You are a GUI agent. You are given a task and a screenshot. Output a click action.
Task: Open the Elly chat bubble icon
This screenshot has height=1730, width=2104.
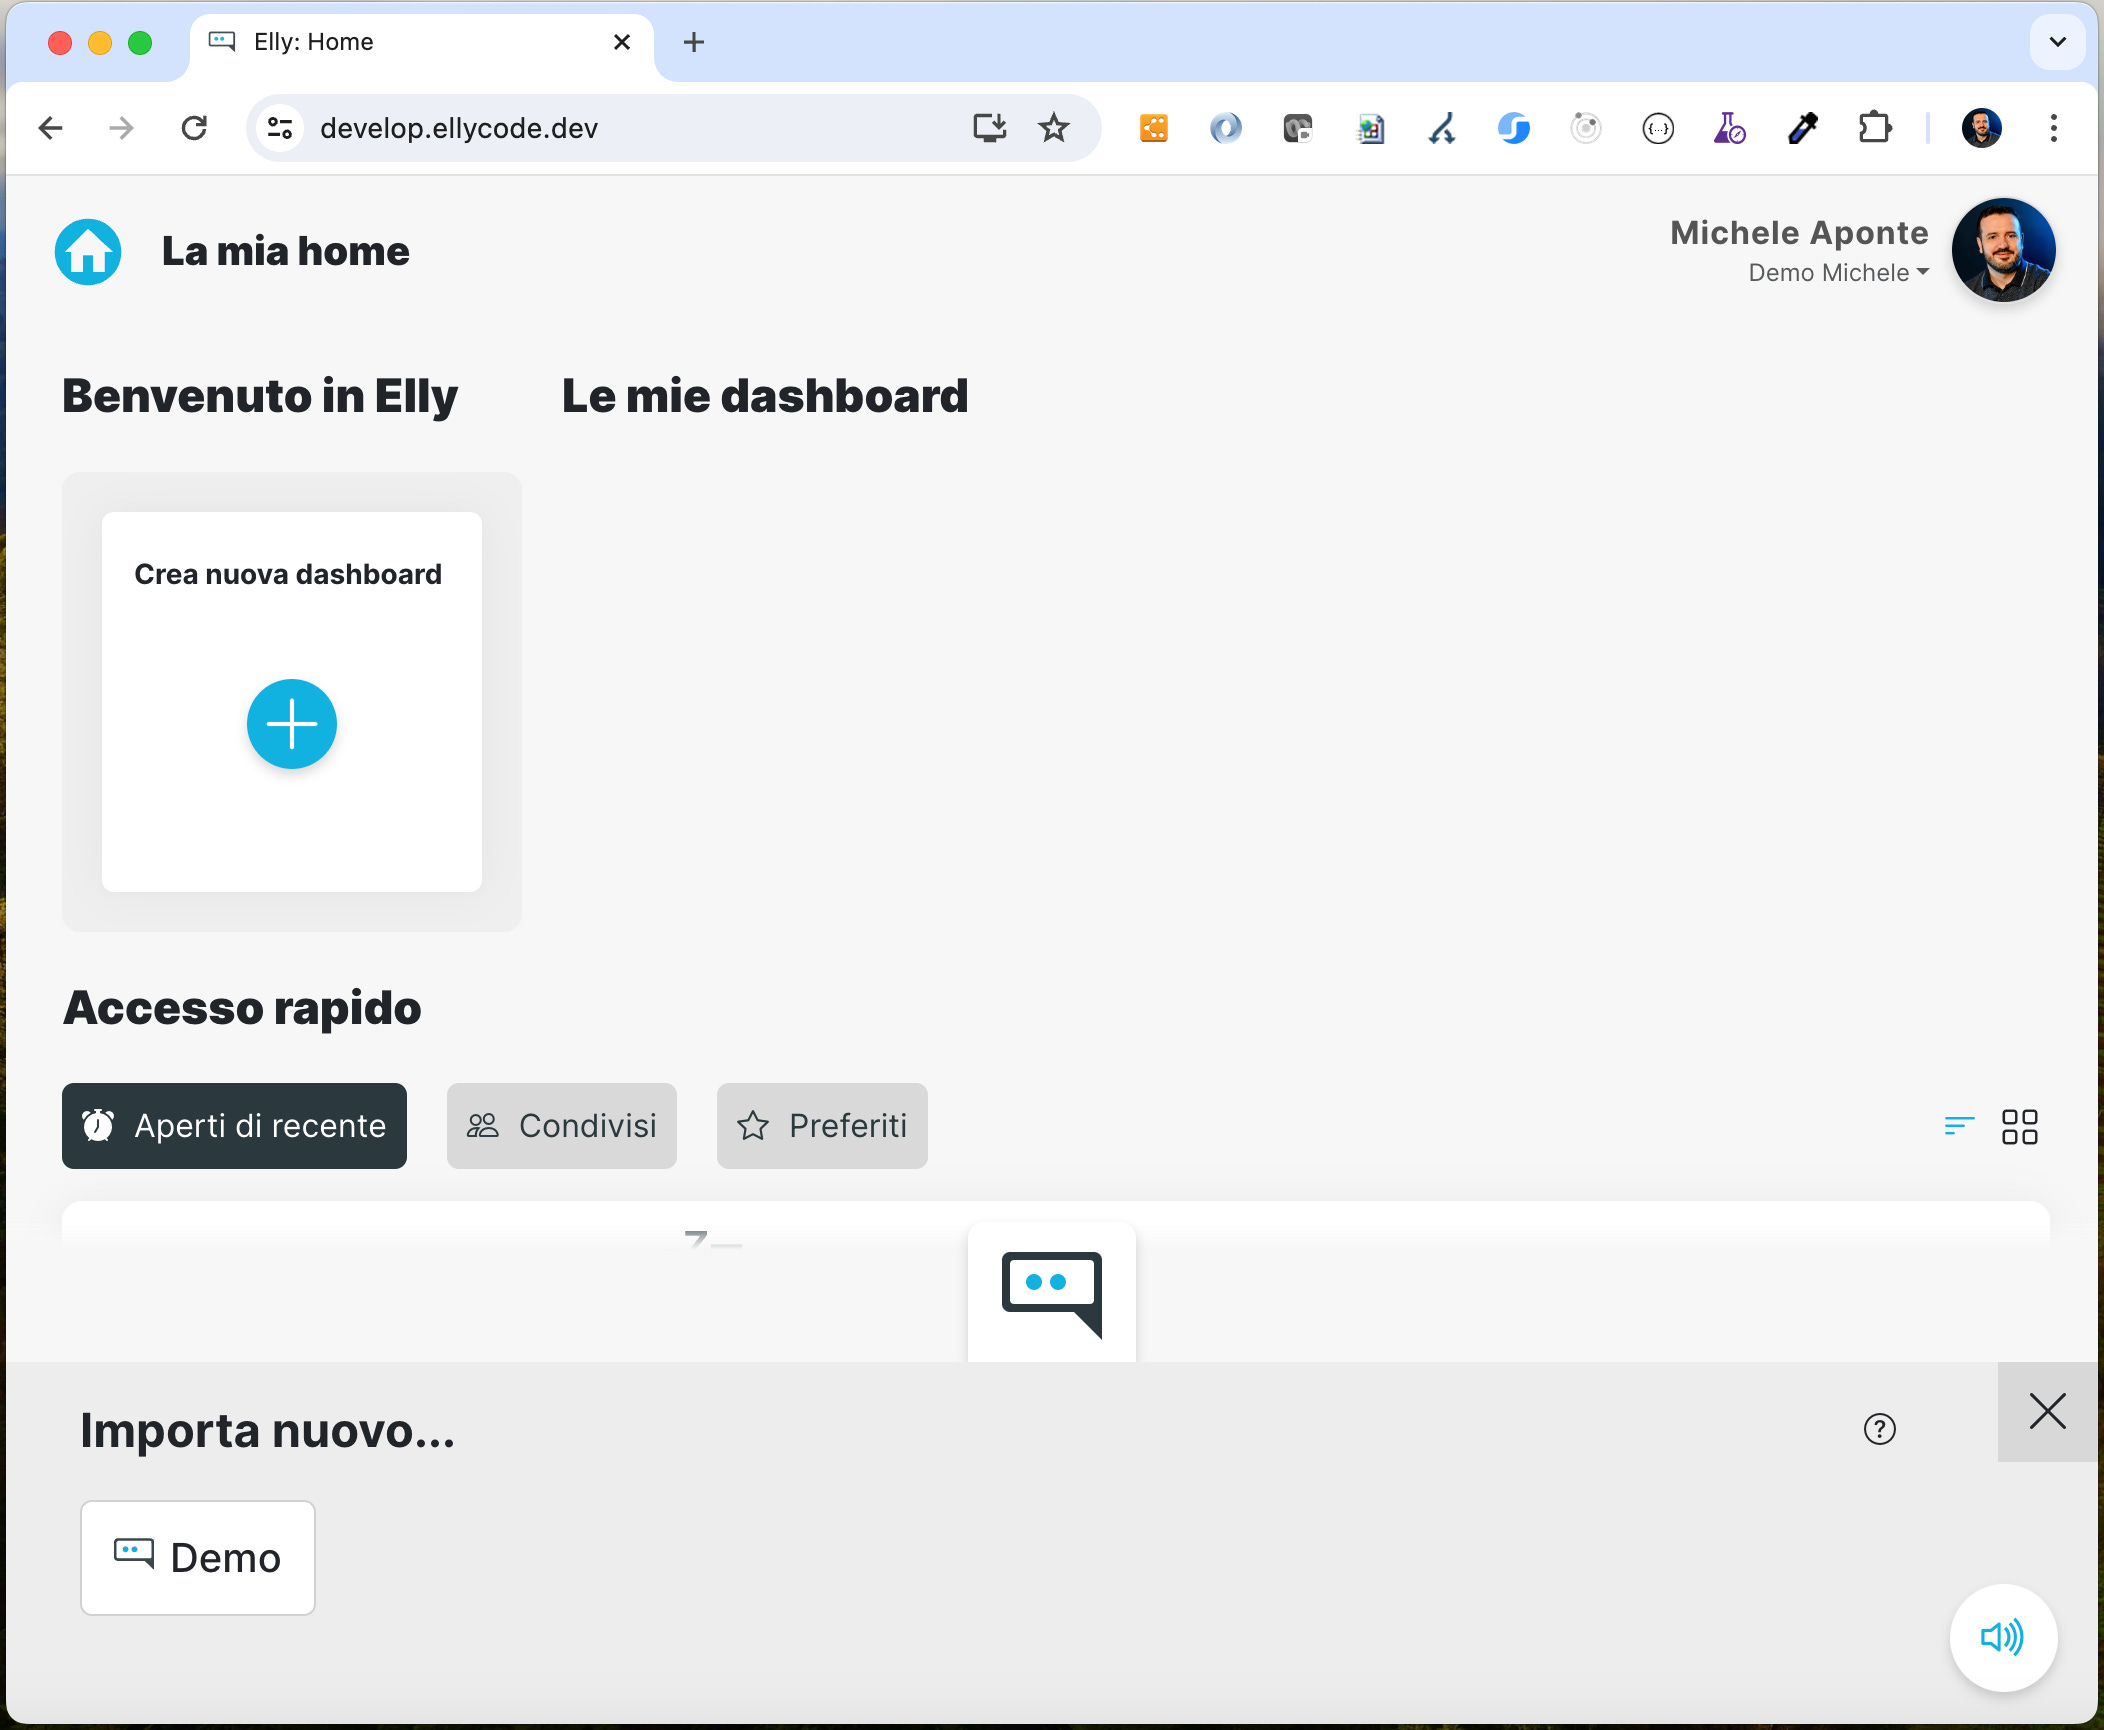click(1052, 1293)
